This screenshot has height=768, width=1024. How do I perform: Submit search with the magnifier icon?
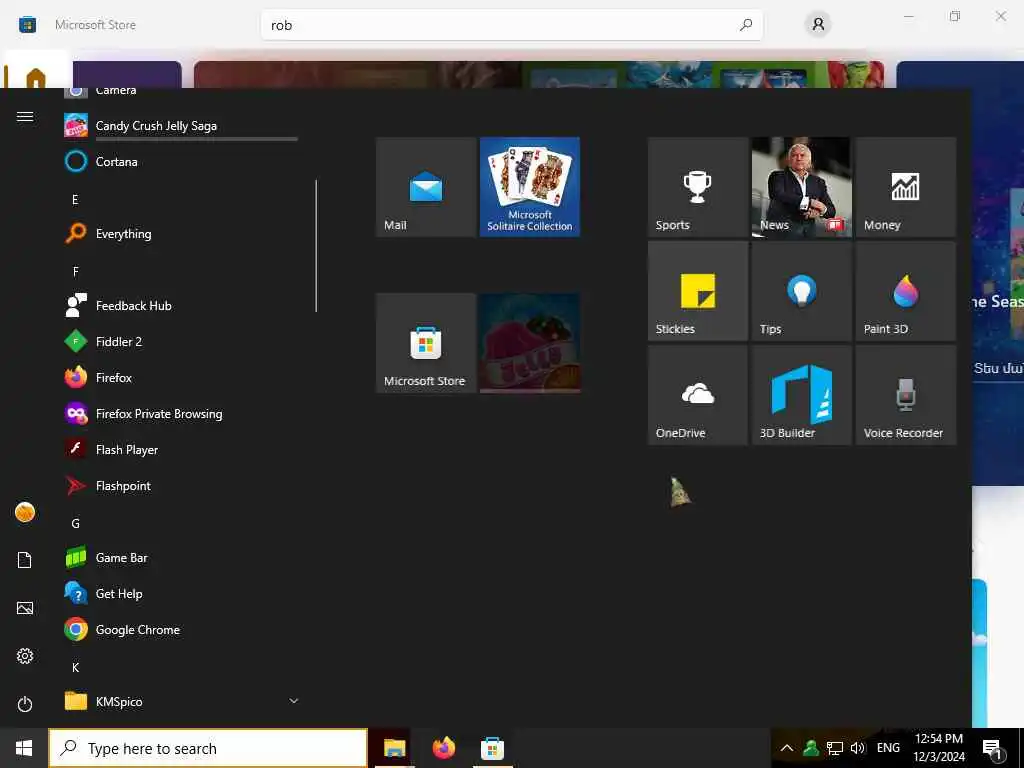746,25
